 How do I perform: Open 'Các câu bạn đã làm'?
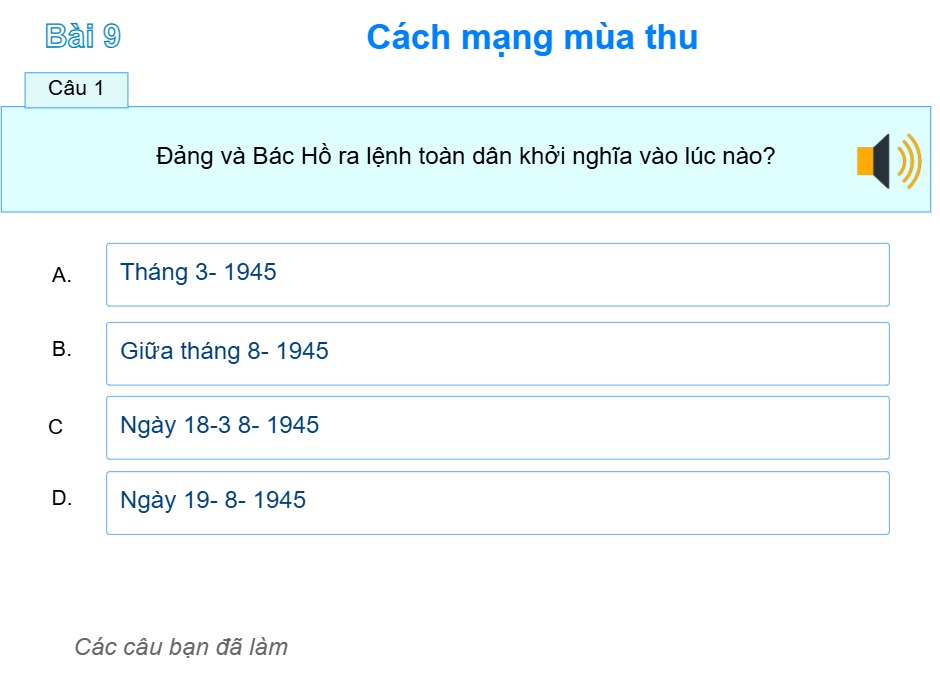(182, 647)
